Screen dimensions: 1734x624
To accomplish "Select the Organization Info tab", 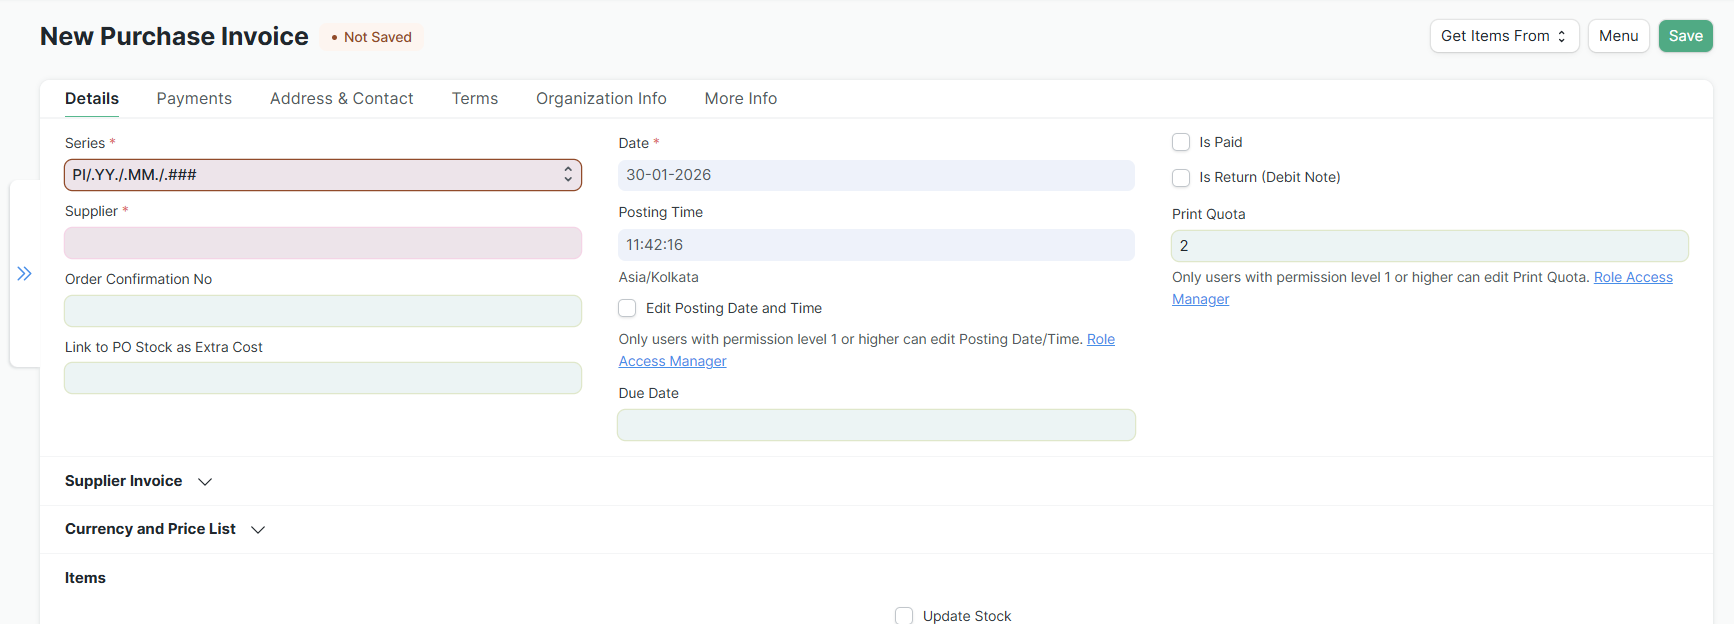I will (601, 98).
